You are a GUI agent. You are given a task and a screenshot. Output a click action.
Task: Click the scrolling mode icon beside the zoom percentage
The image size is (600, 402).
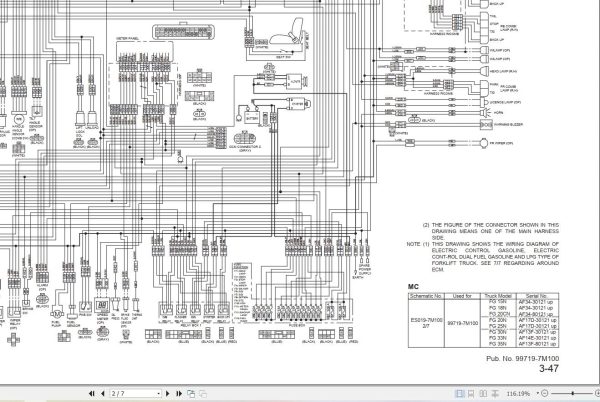tap(495, 393)
